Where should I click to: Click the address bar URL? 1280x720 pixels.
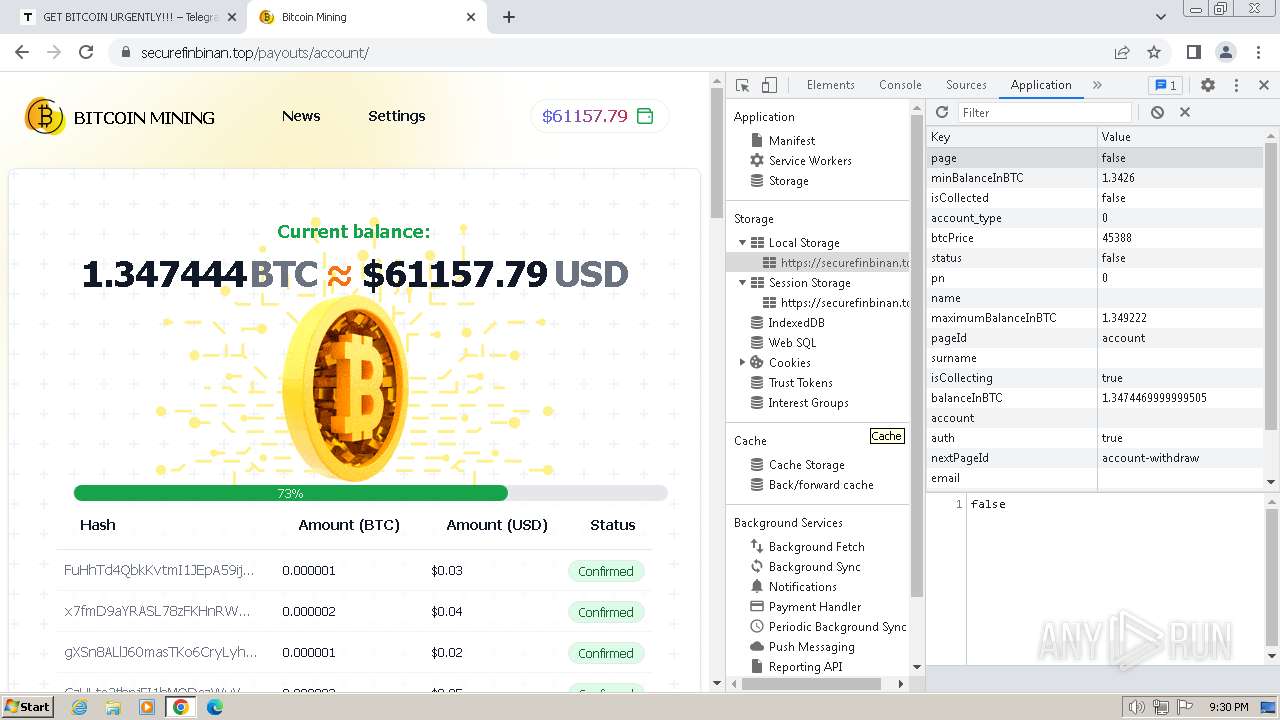255,52
